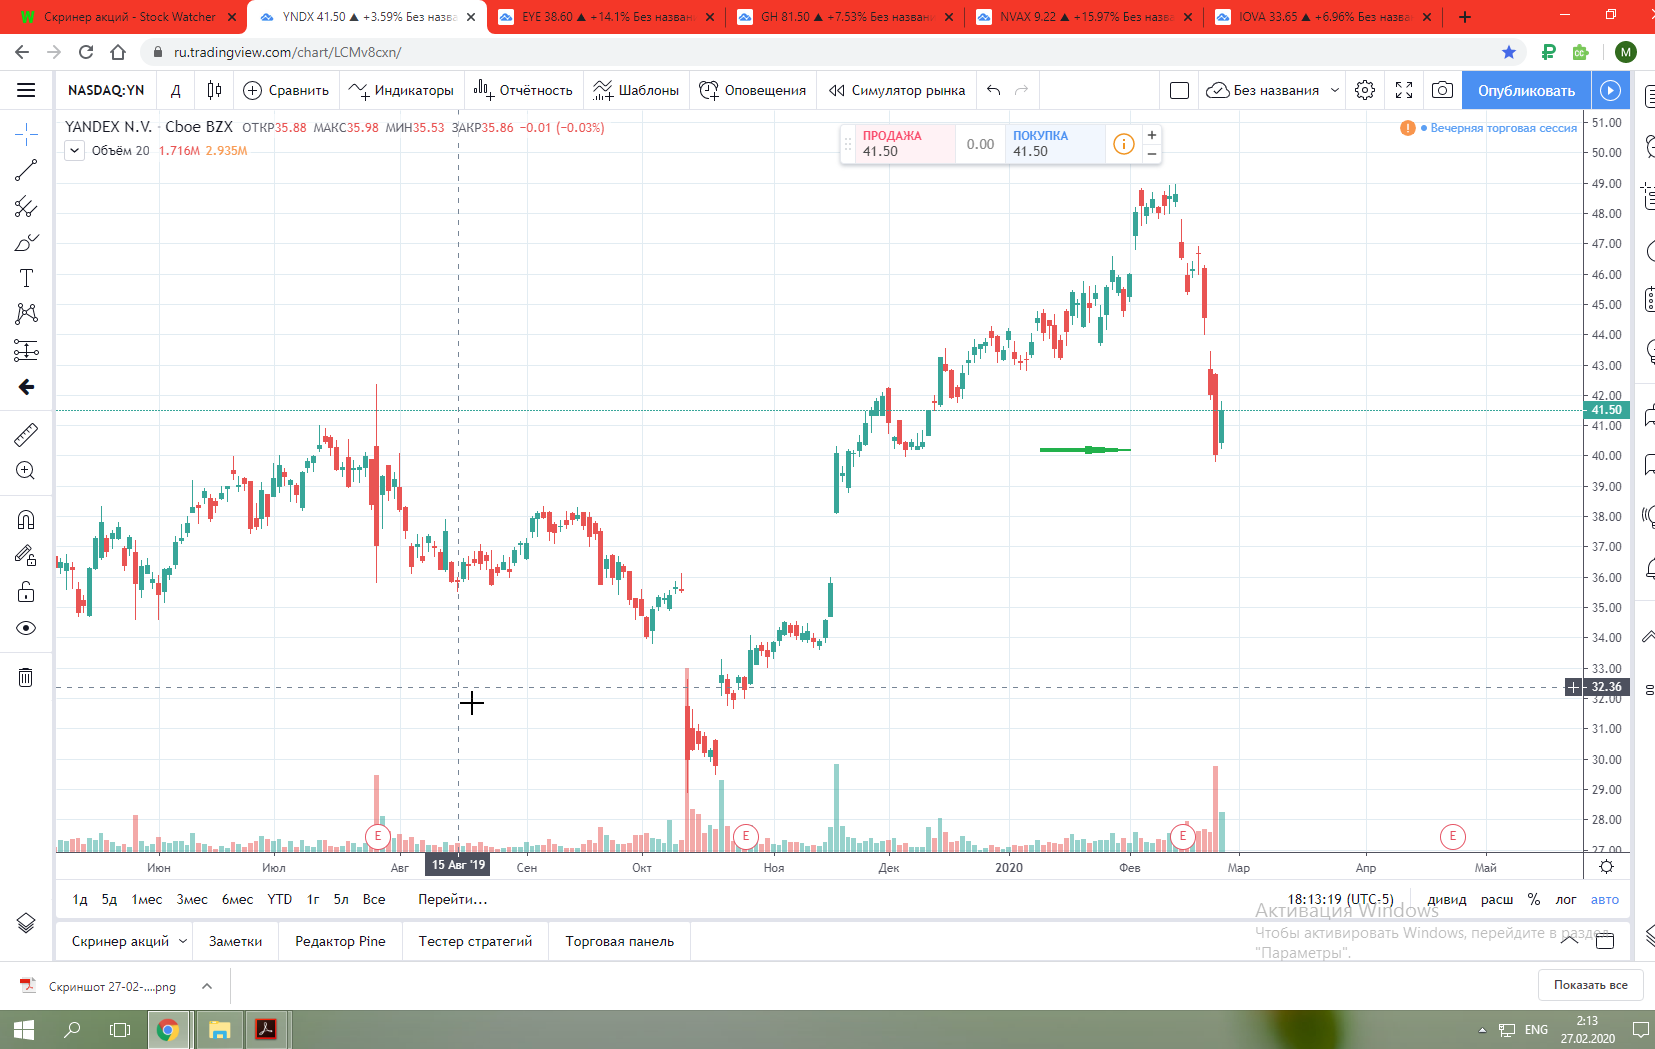Toggle logarithmic scale "лог"
Image resolution: width=1655 pixels, height=1049 pixels.
1566,899
